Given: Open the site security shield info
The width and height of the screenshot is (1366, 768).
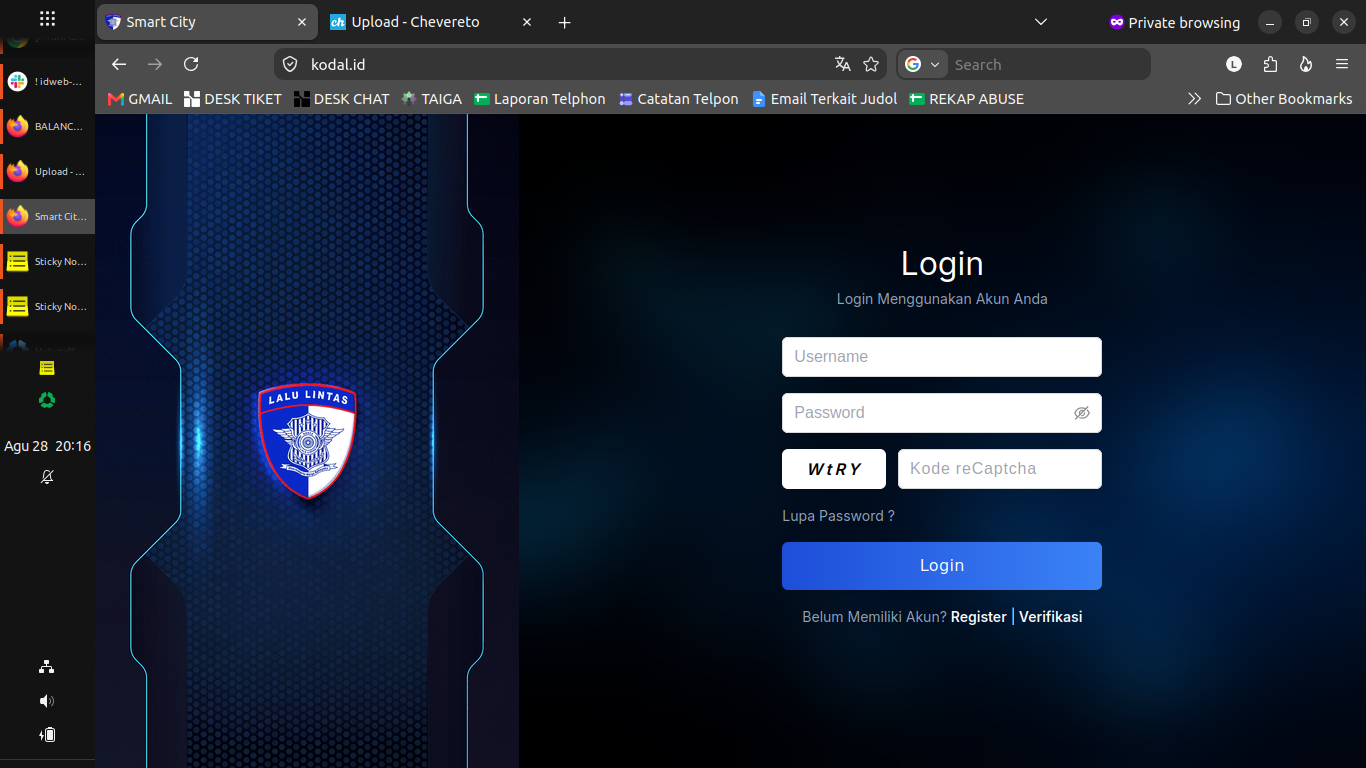Looking at the screenshot, I should [290, 64].
